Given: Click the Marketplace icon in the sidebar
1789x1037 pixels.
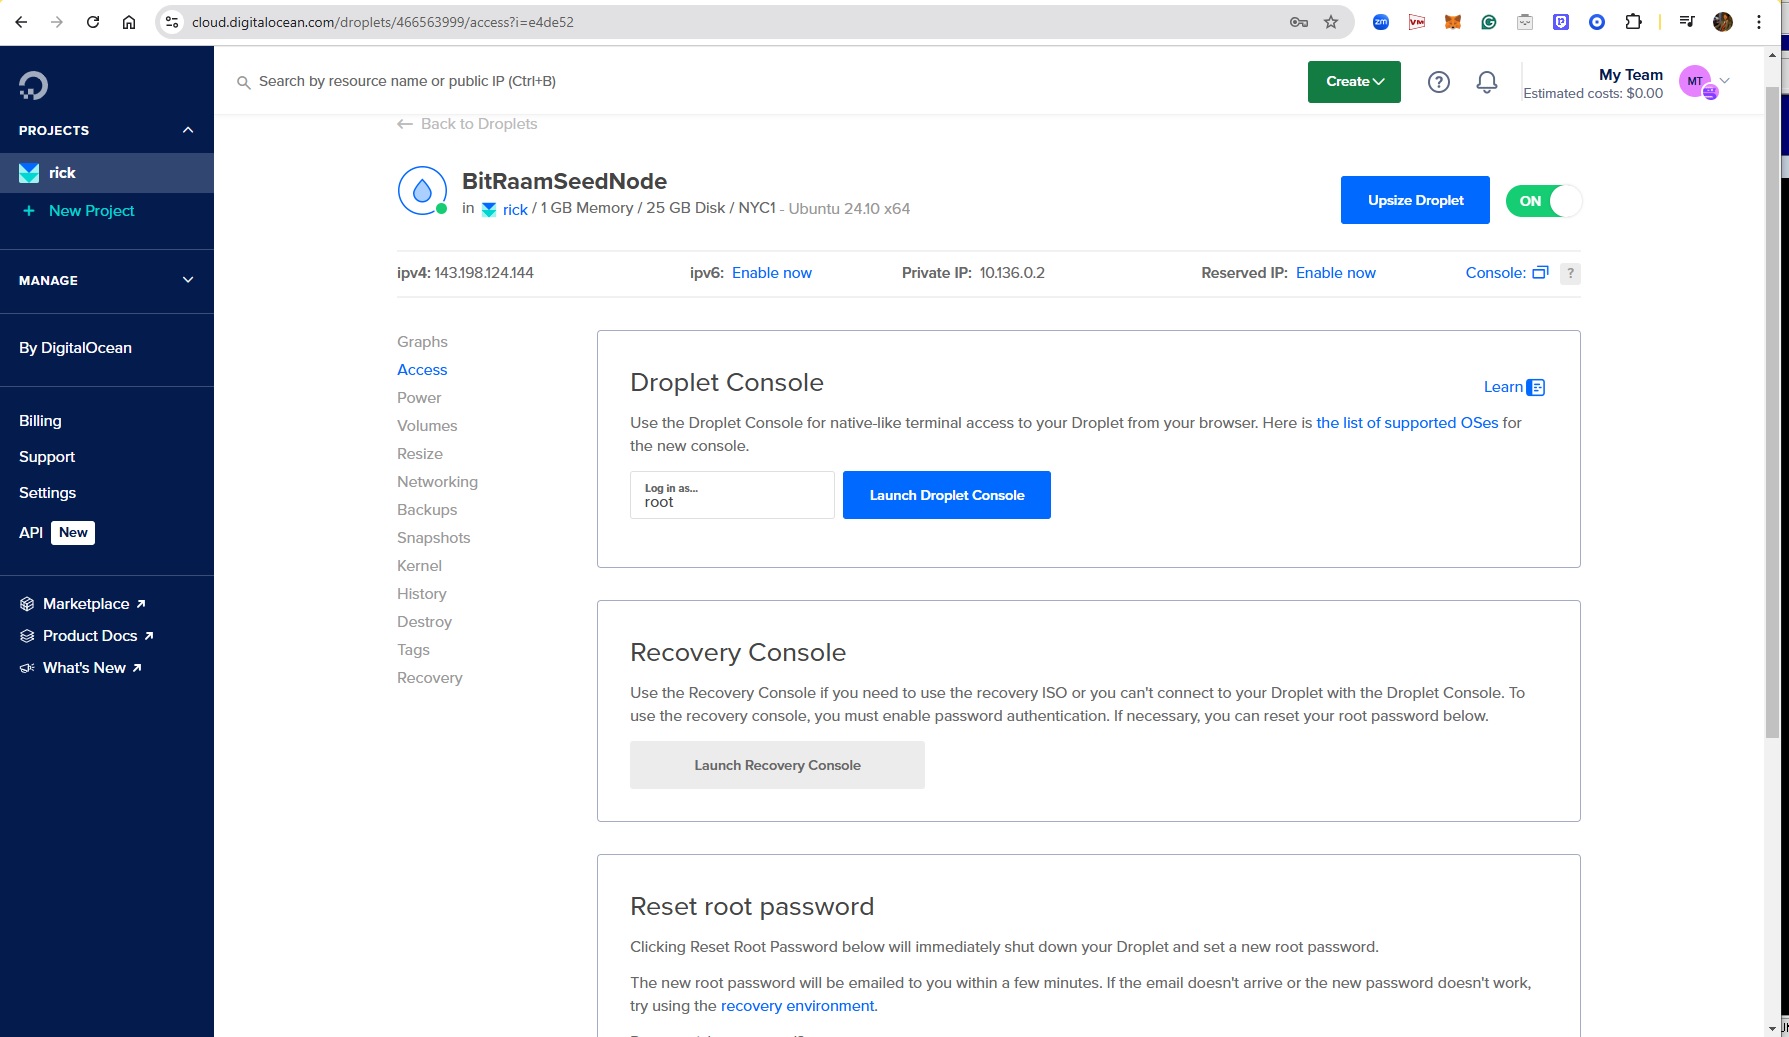Looking at the screenshot, I should tap(27, 604).
